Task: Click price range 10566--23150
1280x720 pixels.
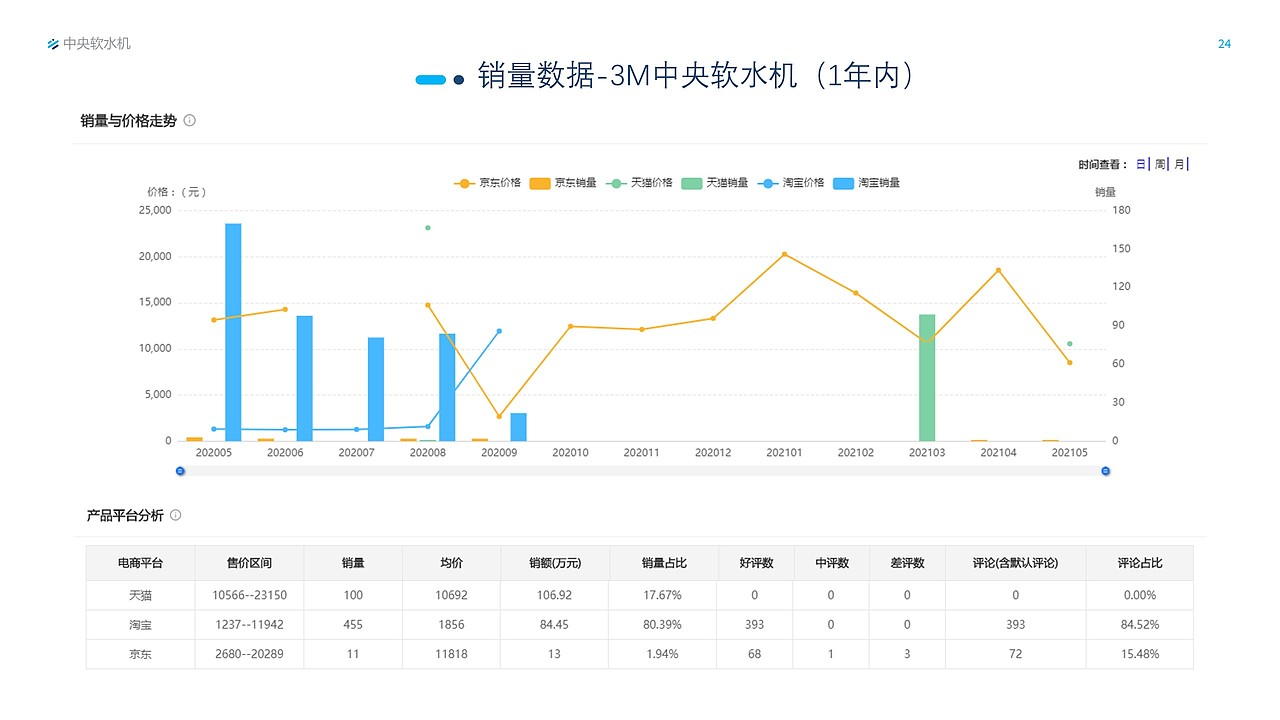Action: click(249, 595)
